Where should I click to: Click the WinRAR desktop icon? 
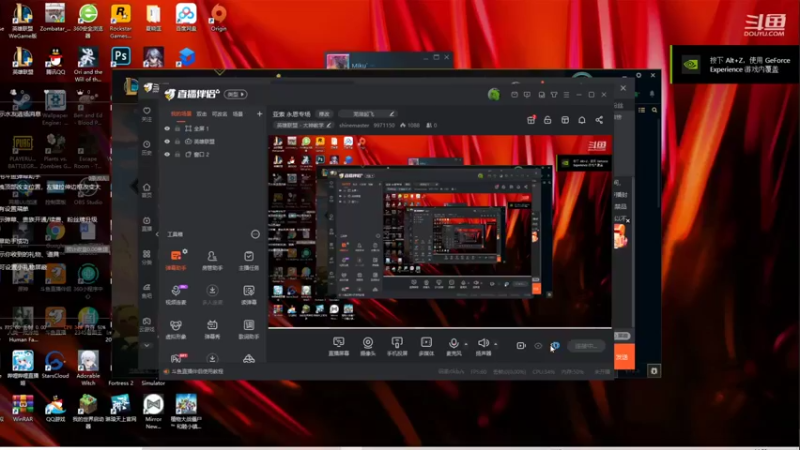tap(22, 408)
